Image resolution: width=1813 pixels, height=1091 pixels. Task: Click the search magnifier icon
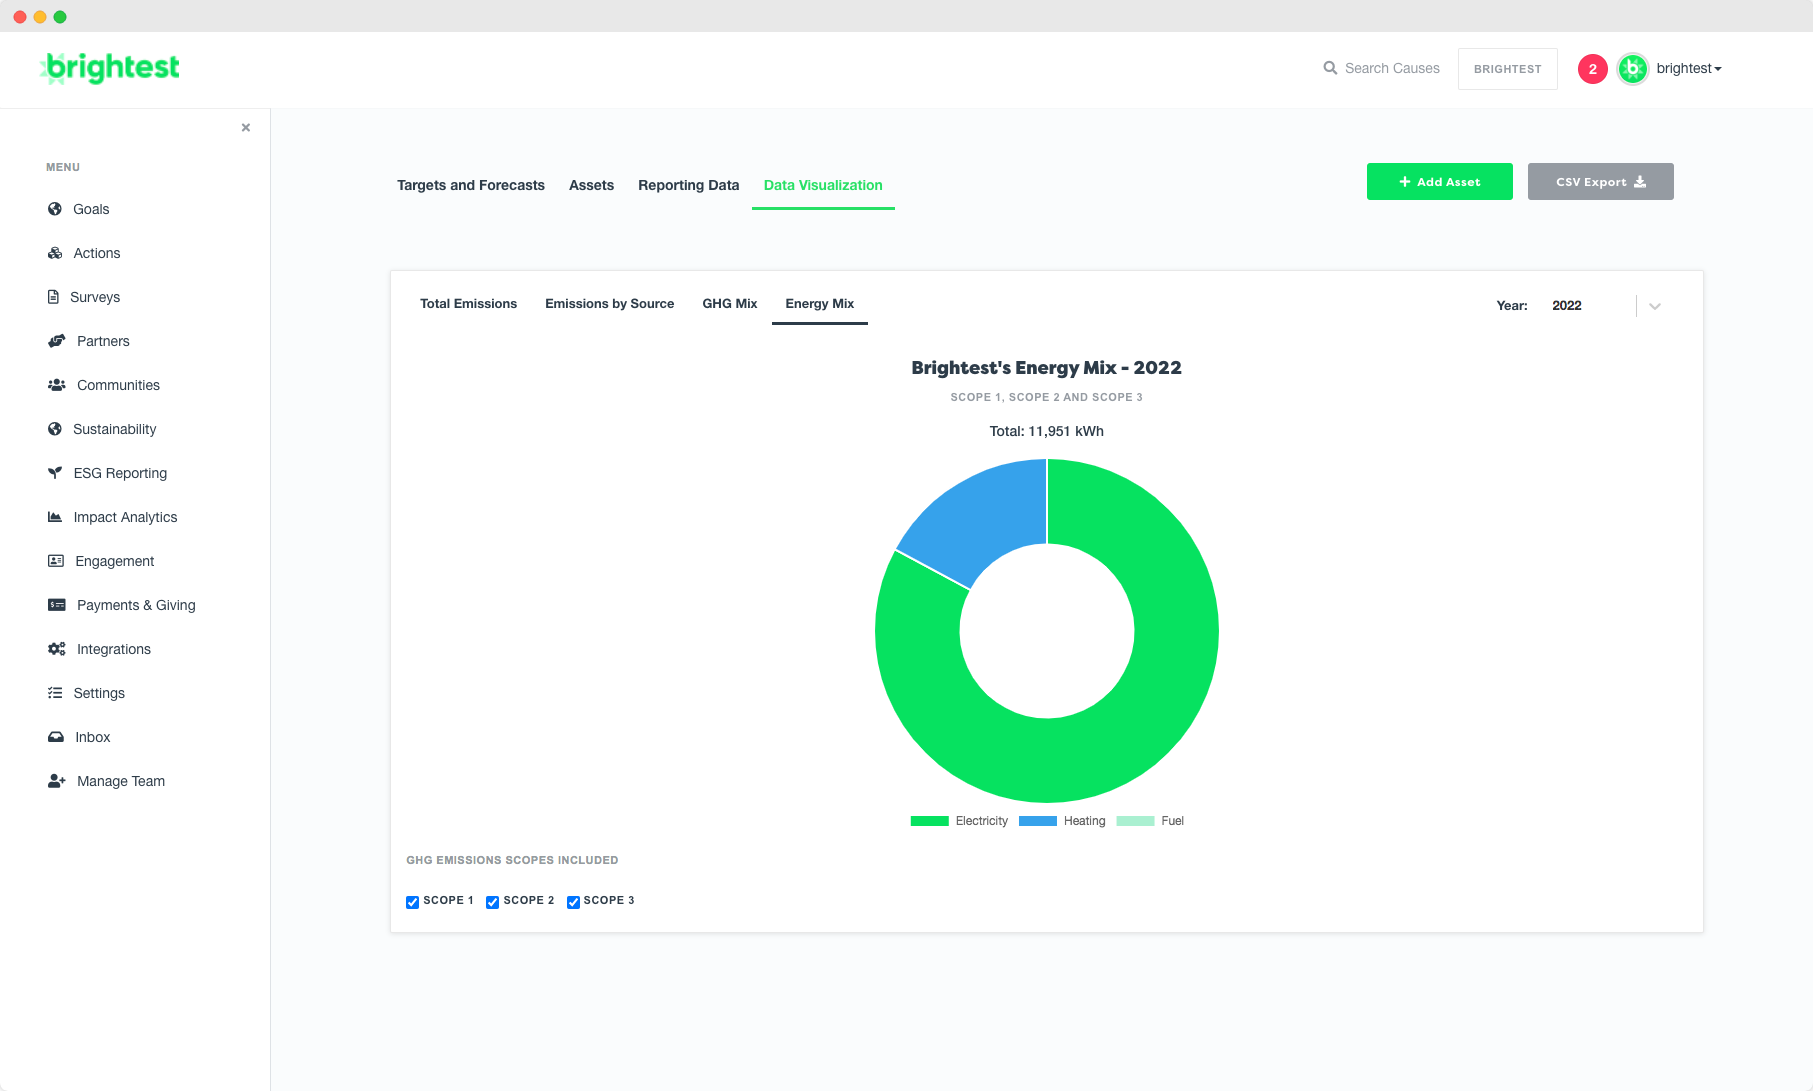point(1330,68)
